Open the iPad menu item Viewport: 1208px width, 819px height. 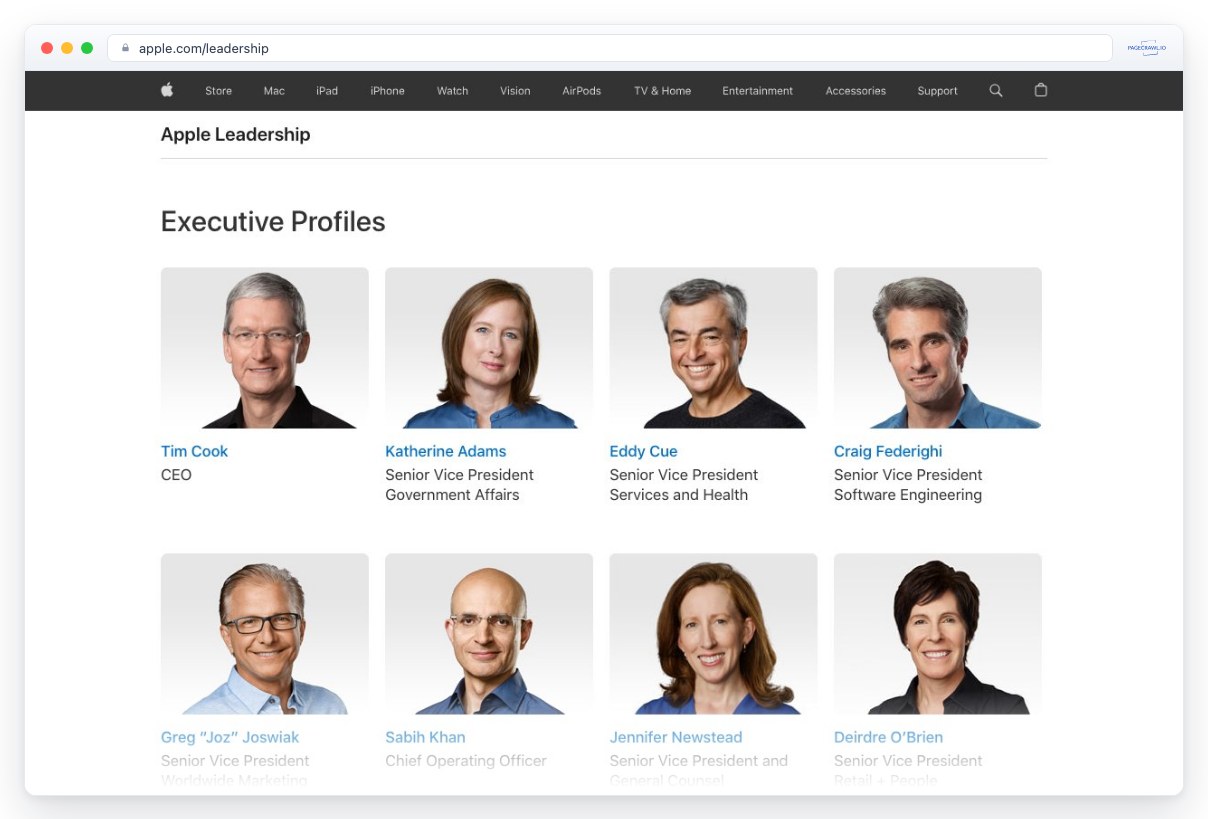click(x=327, y=91)
